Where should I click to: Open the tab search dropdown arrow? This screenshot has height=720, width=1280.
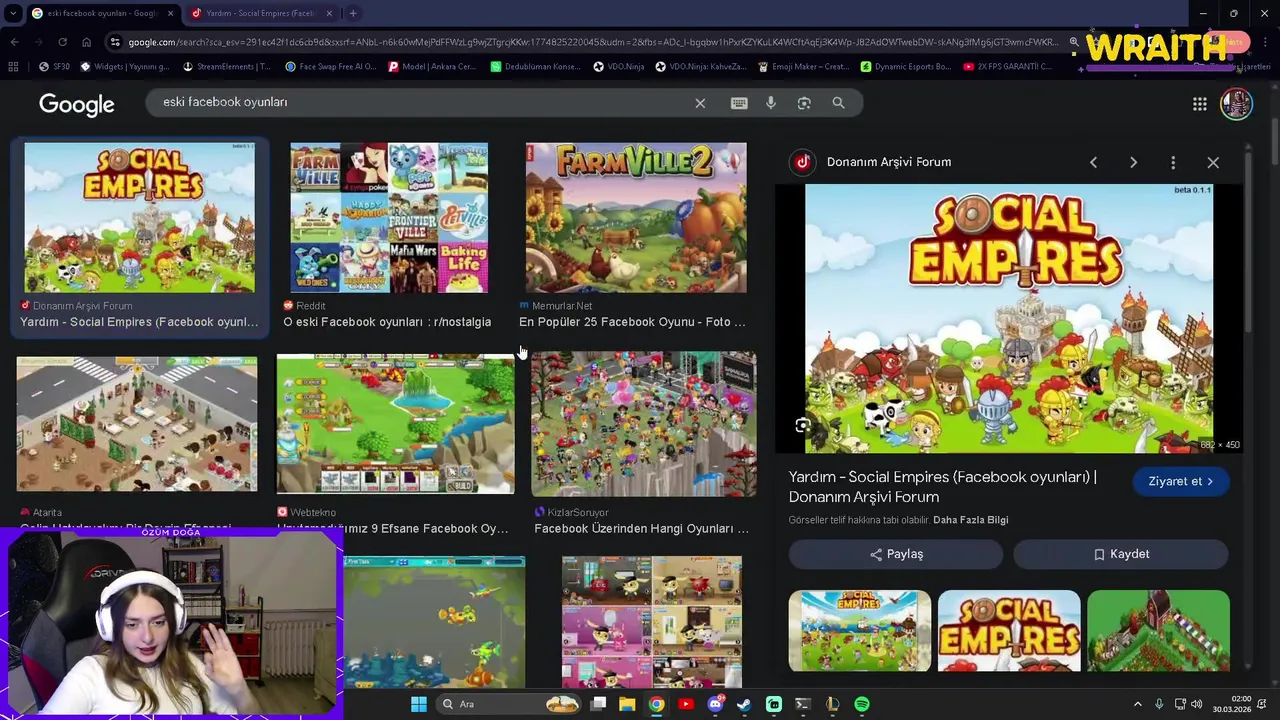[12, 13]
